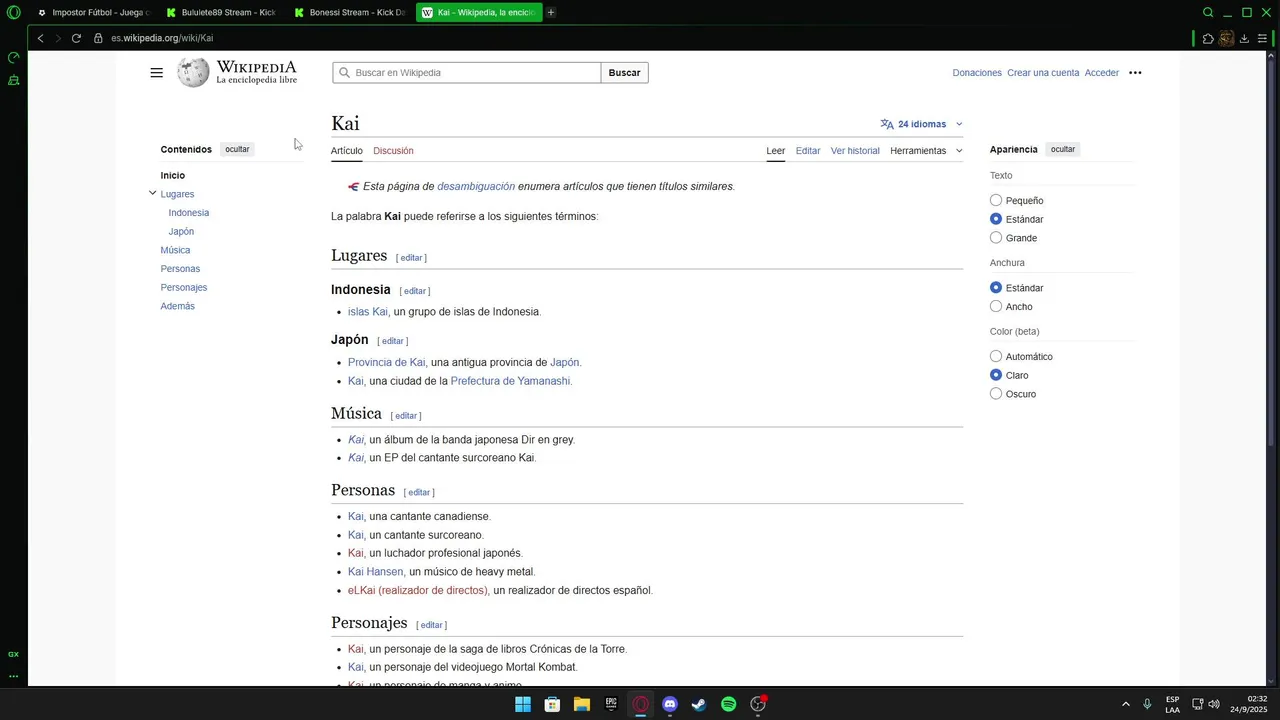
Task: Open the Windows Start menu
Action: point(522,704)
